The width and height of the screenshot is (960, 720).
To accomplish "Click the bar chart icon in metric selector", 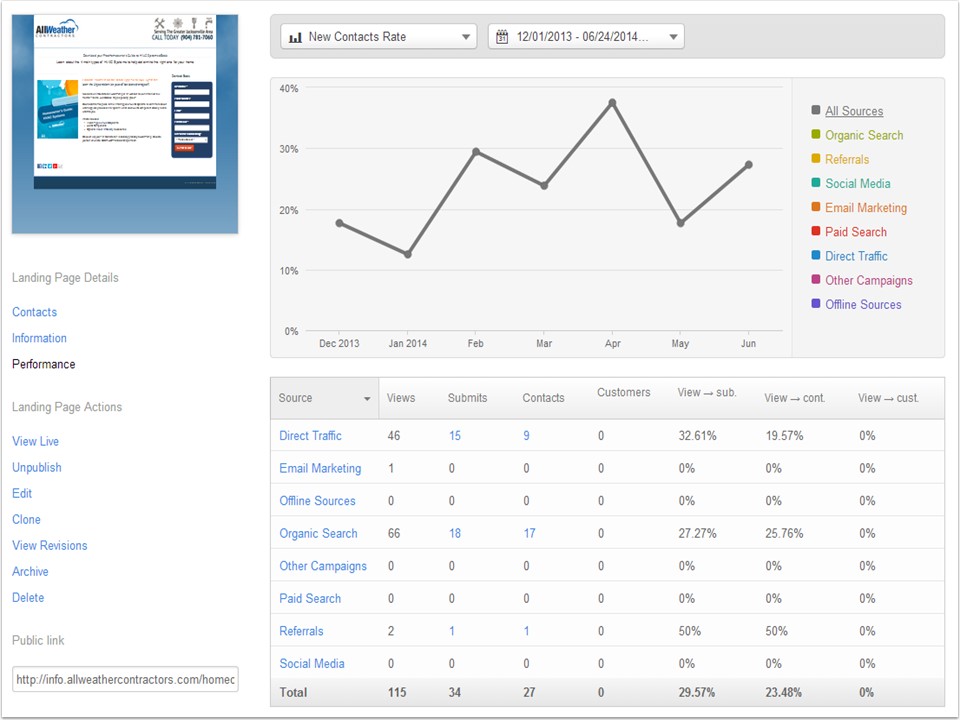I will [295, 37].
